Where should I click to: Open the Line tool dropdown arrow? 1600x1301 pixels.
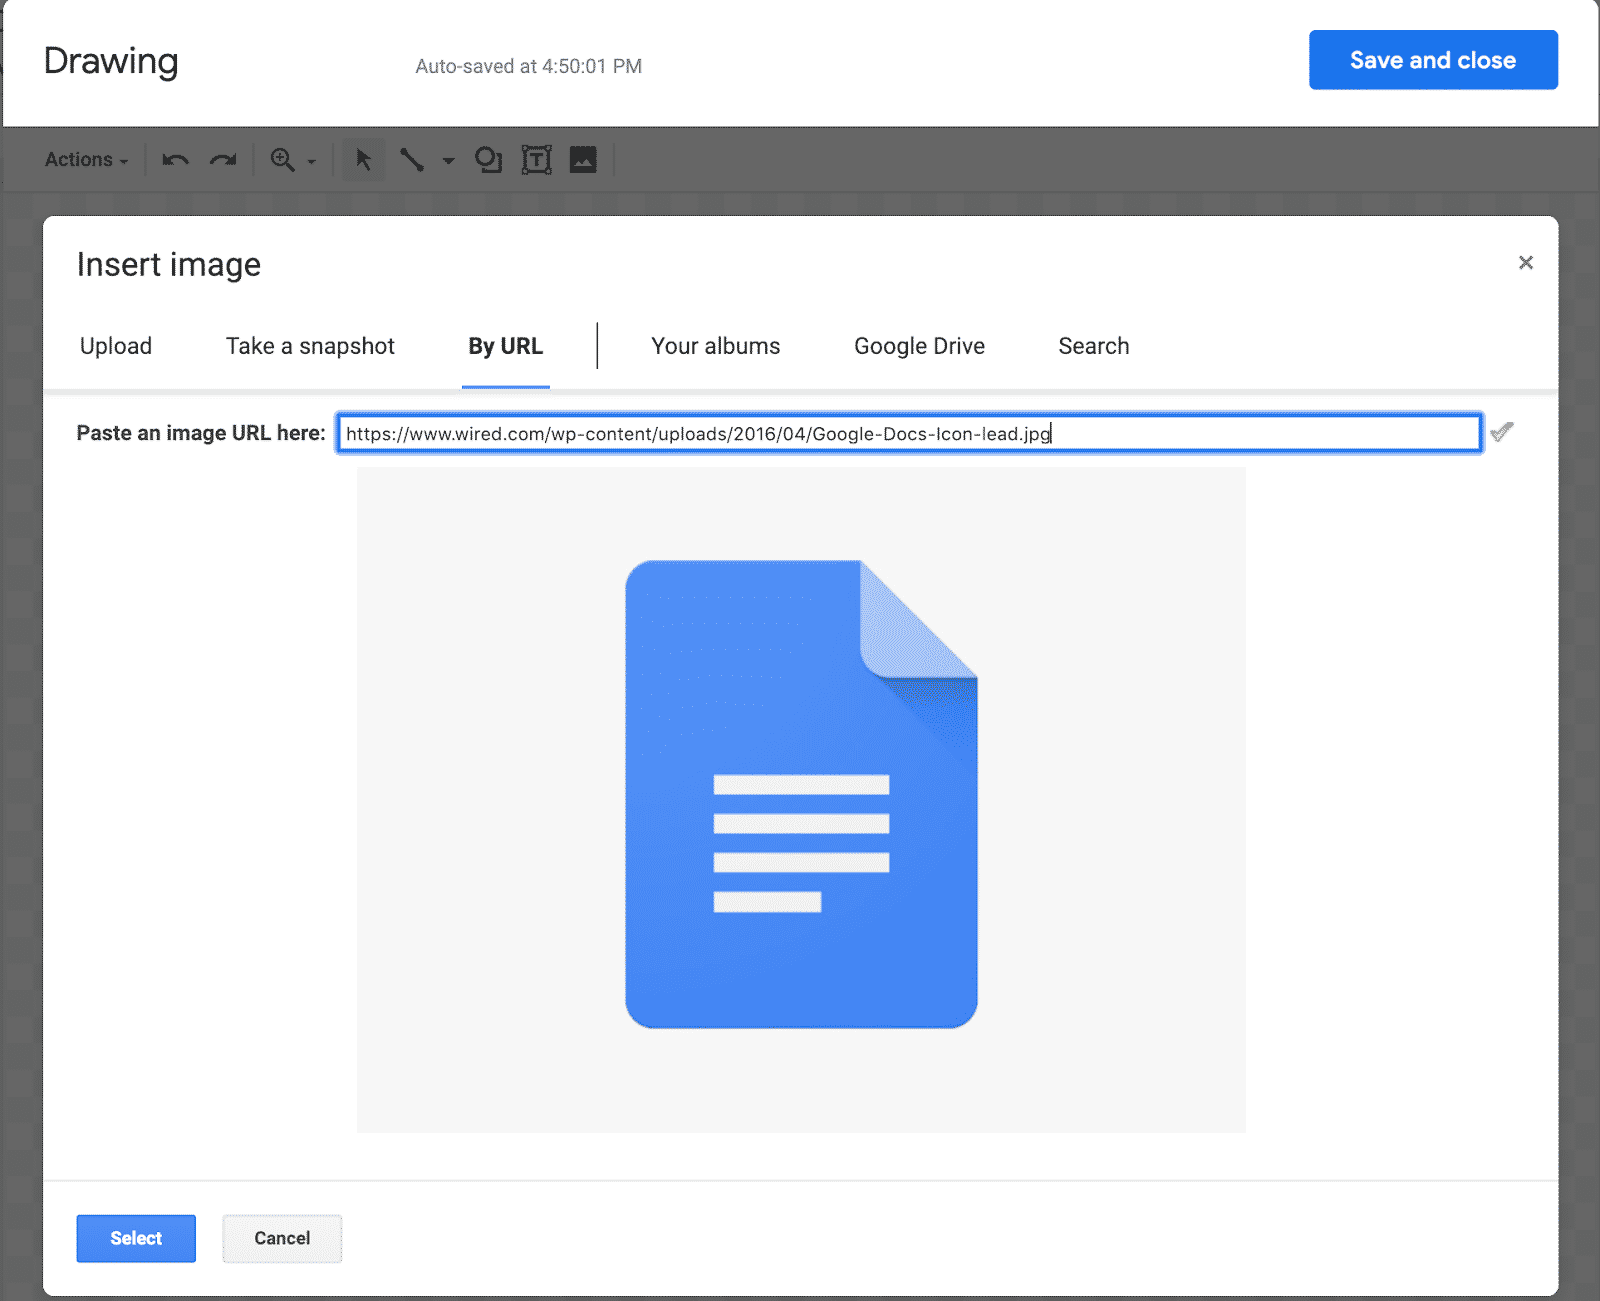click(x=447, y=160)
